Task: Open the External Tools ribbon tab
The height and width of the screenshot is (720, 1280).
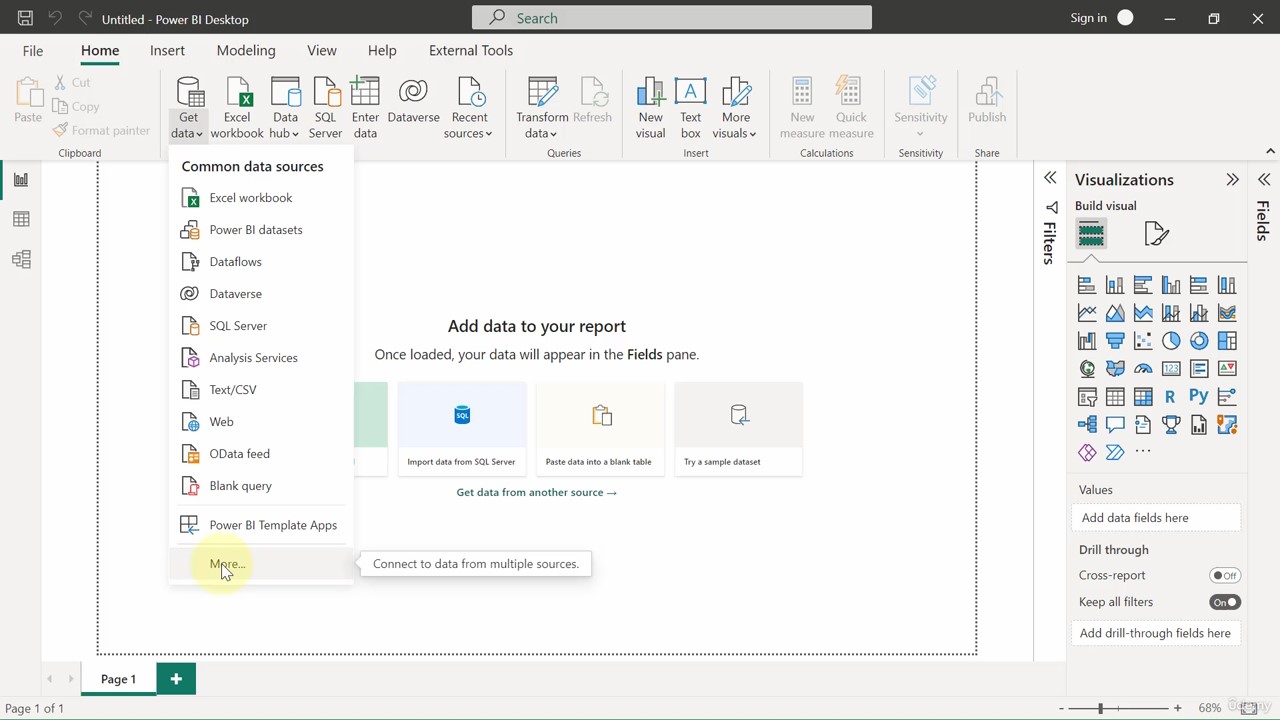Action: (x=471, y=50)
